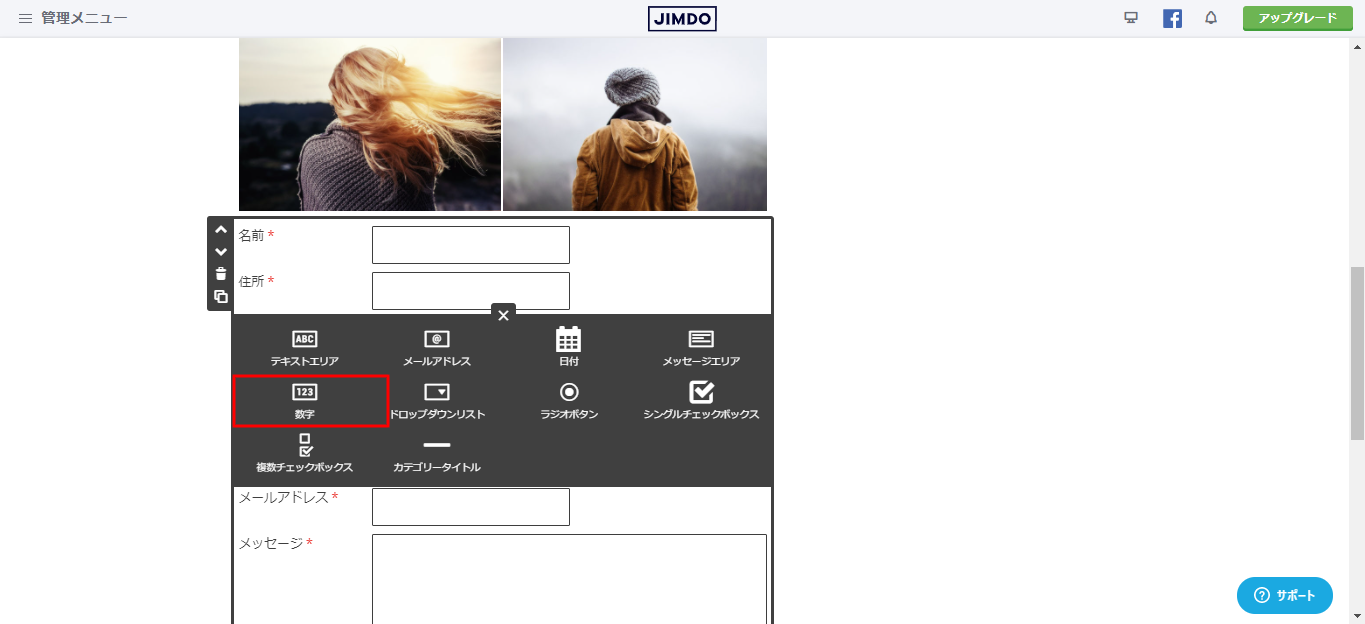Select the blonde woman photo
Image resolution: width=1365 pixels, height=624 pixels.
tap(370, 124)
